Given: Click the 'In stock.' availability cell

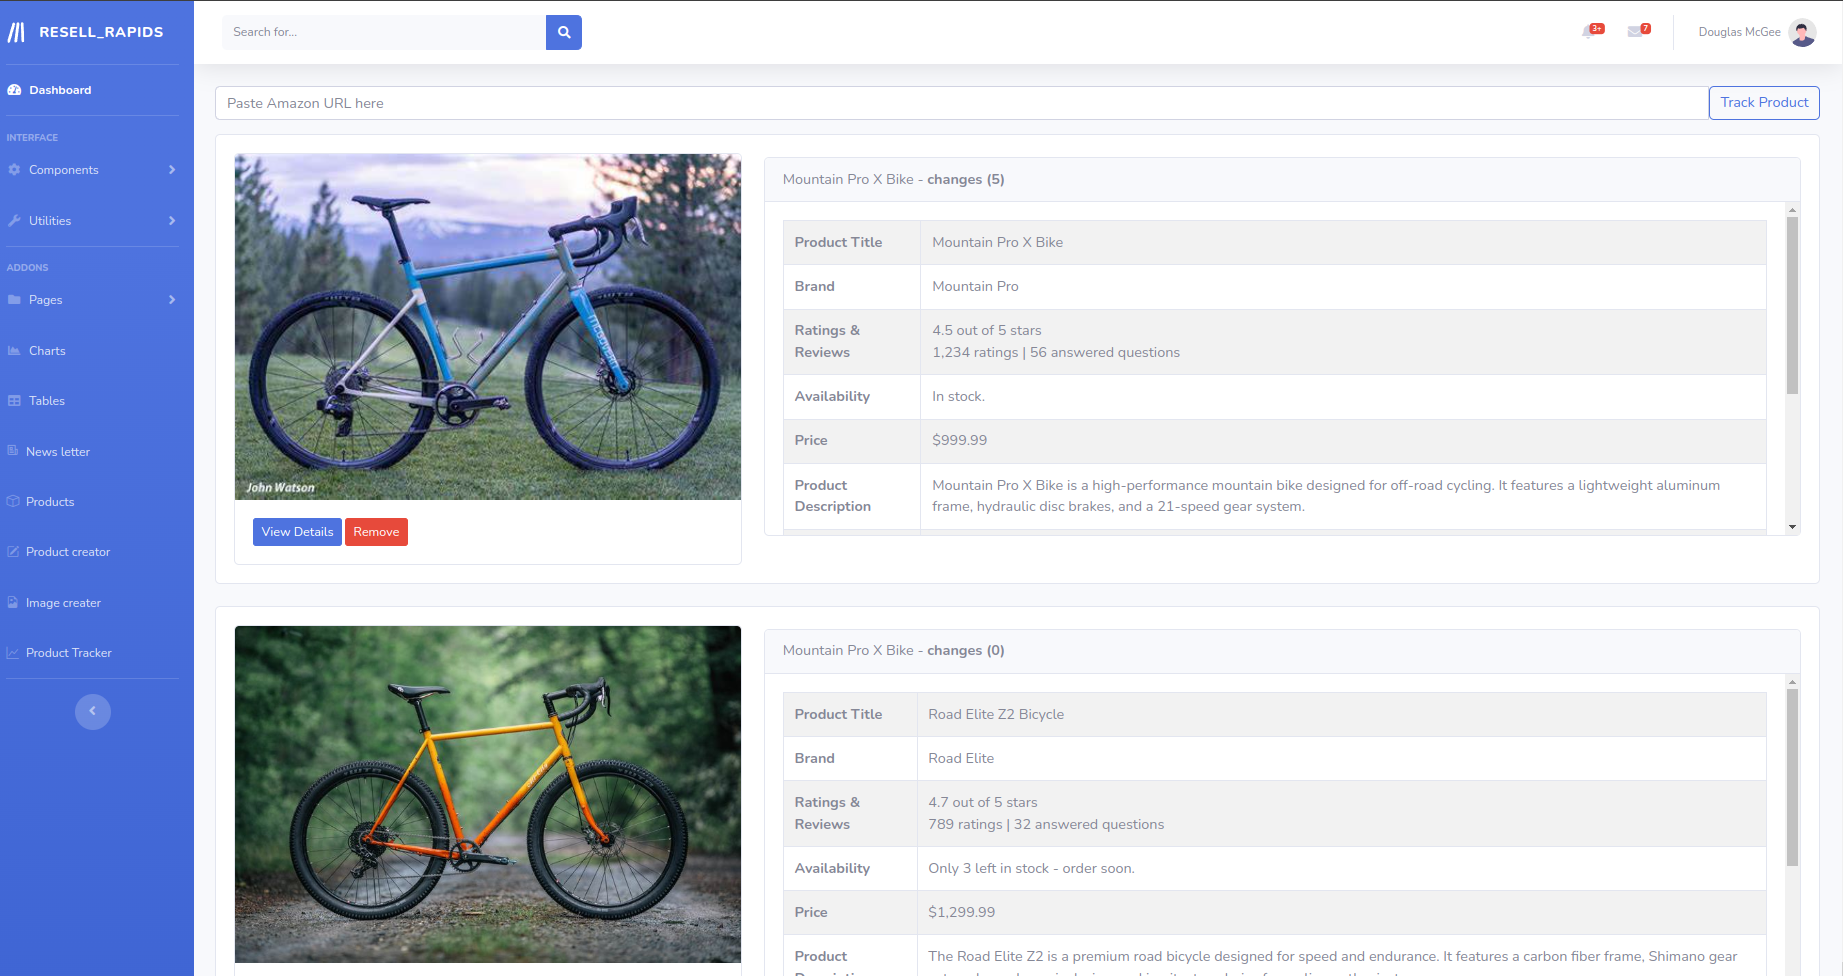Looking at the screenshot, I should tap(1343, 397).
